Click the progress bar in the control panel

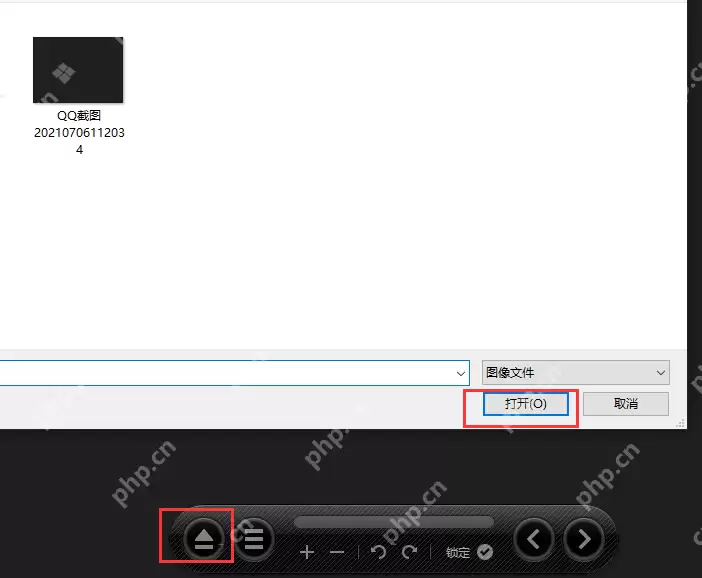point(393,522)
